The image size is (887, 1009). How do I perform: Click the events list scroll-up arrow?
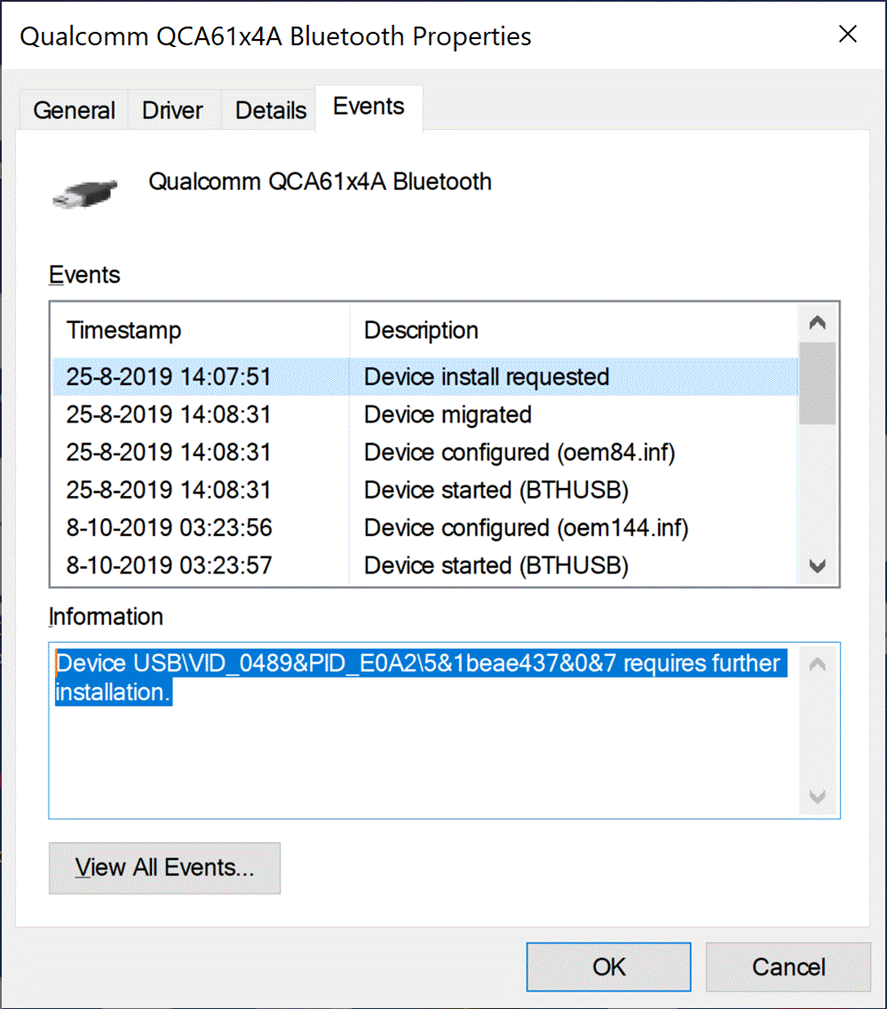(817, 322)
